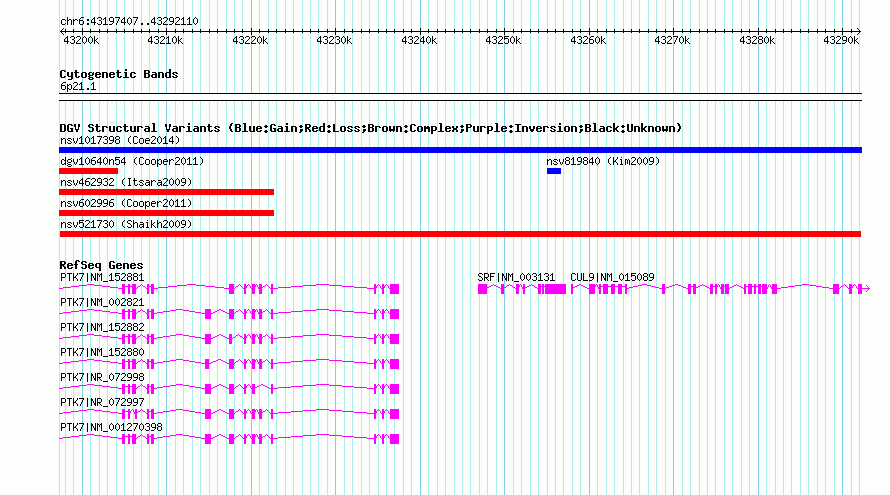Click the PTK7|NR_072998 transcript label

(102, 377)
